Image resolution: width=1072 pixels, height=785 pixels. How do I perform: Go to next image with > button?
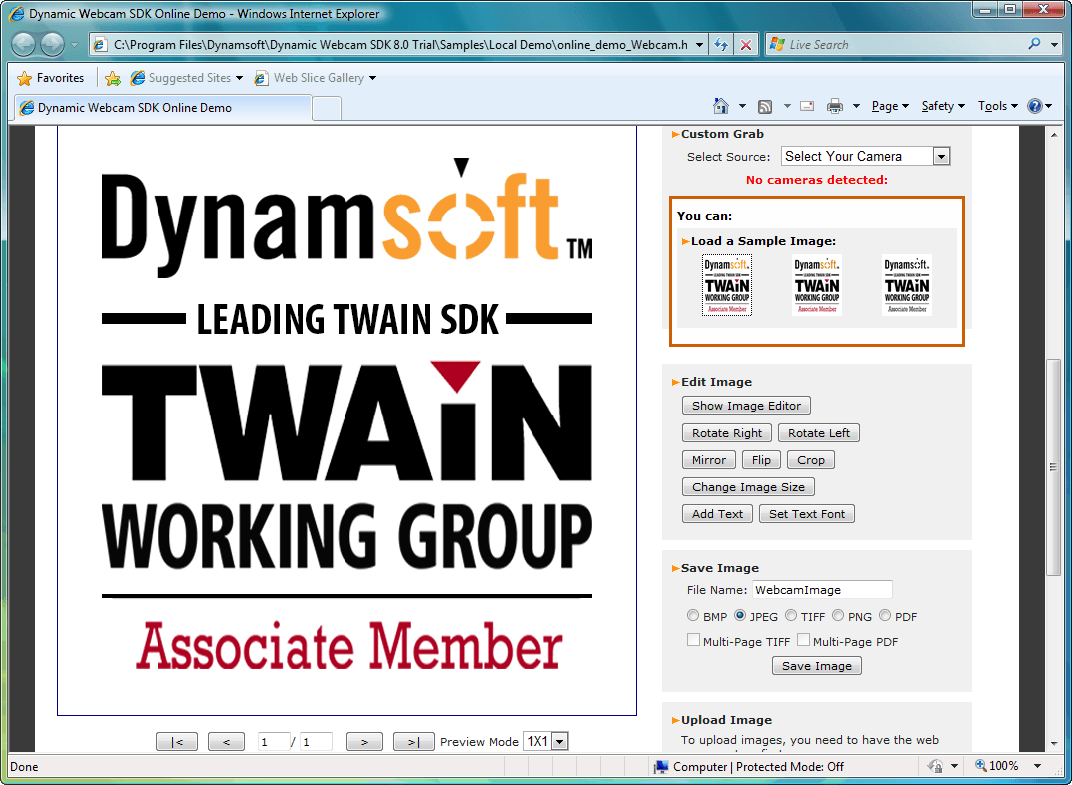click(x=364, y=742)
